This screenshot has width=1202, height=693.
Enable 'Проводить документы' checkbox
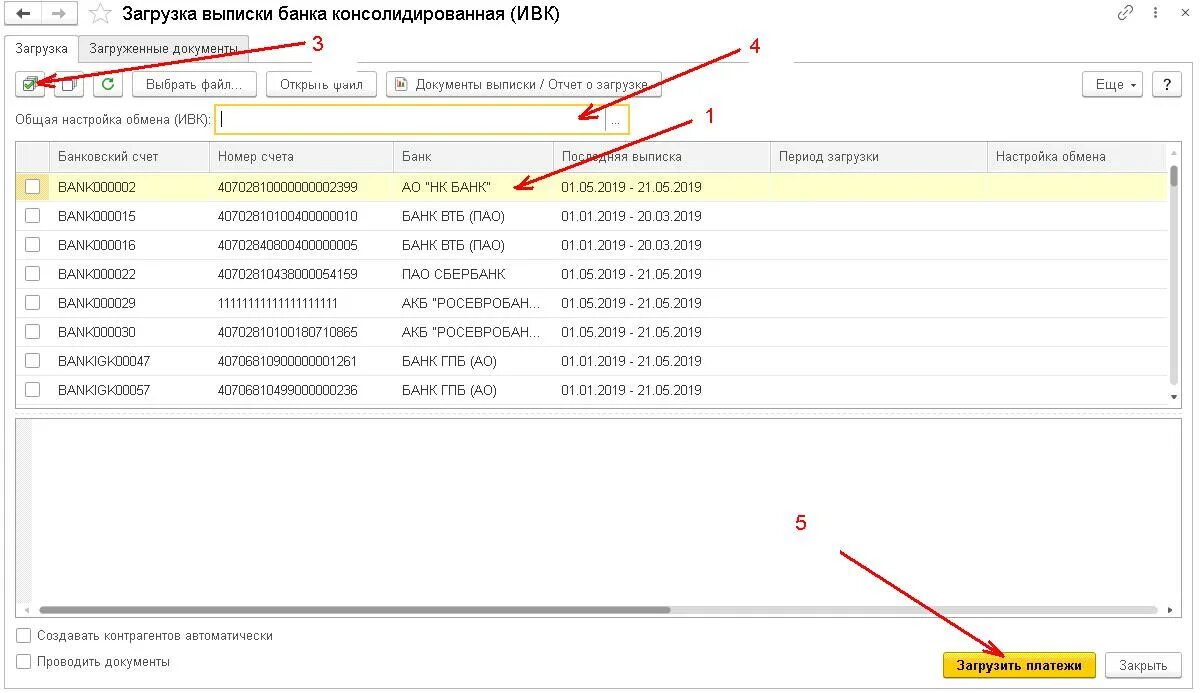tap(23, 662)
